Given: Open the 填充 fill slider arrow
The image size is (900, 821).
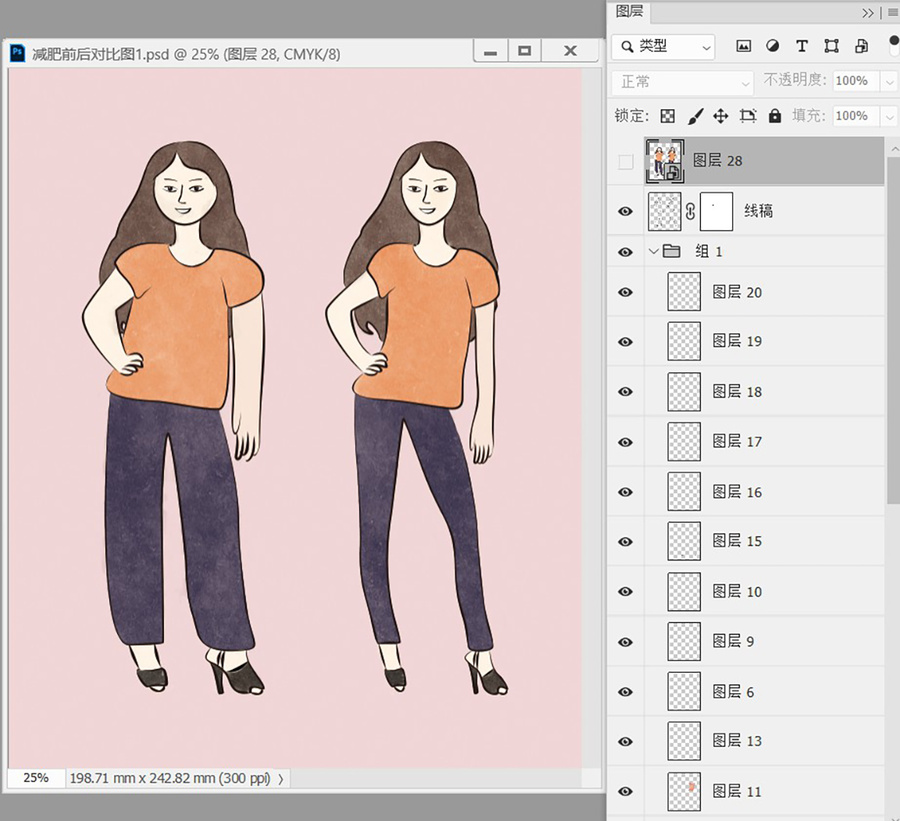Looking at the screenshot, I should 889,117.
